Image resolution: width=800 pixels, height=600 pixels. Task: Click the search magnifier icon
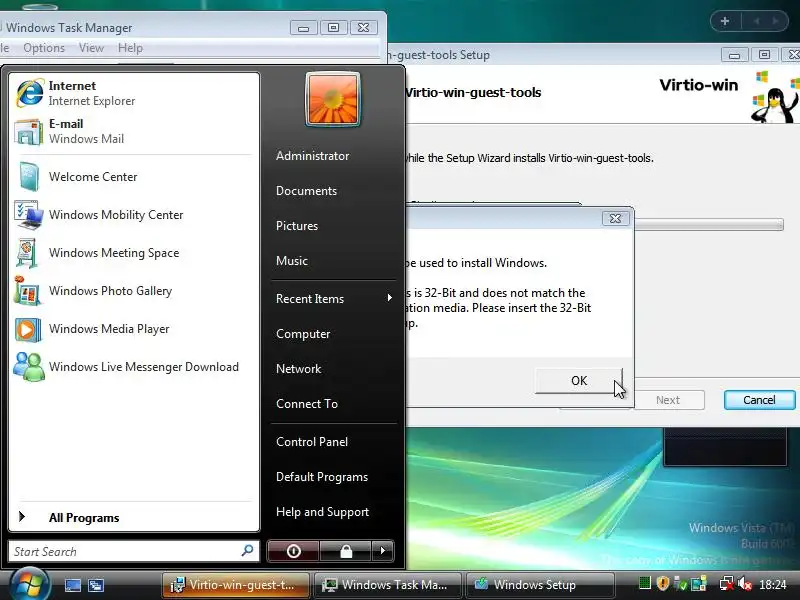coord(247,551)
